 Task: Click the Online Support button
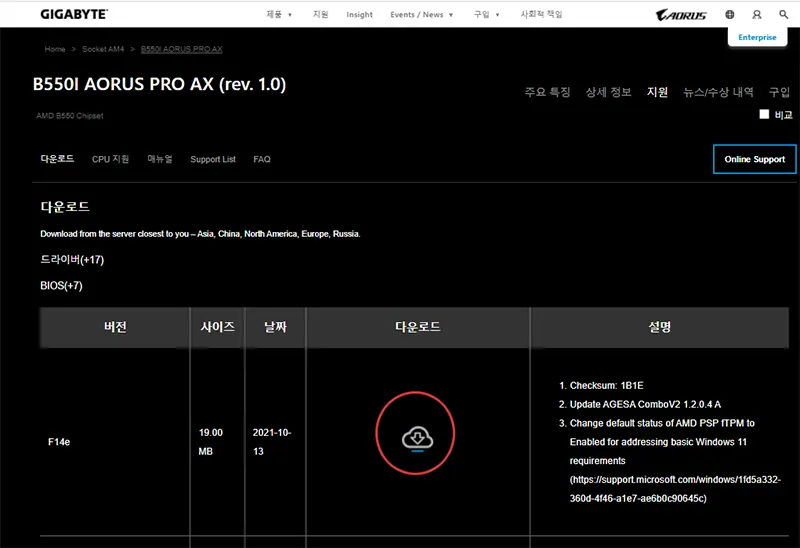click(755, 159)
